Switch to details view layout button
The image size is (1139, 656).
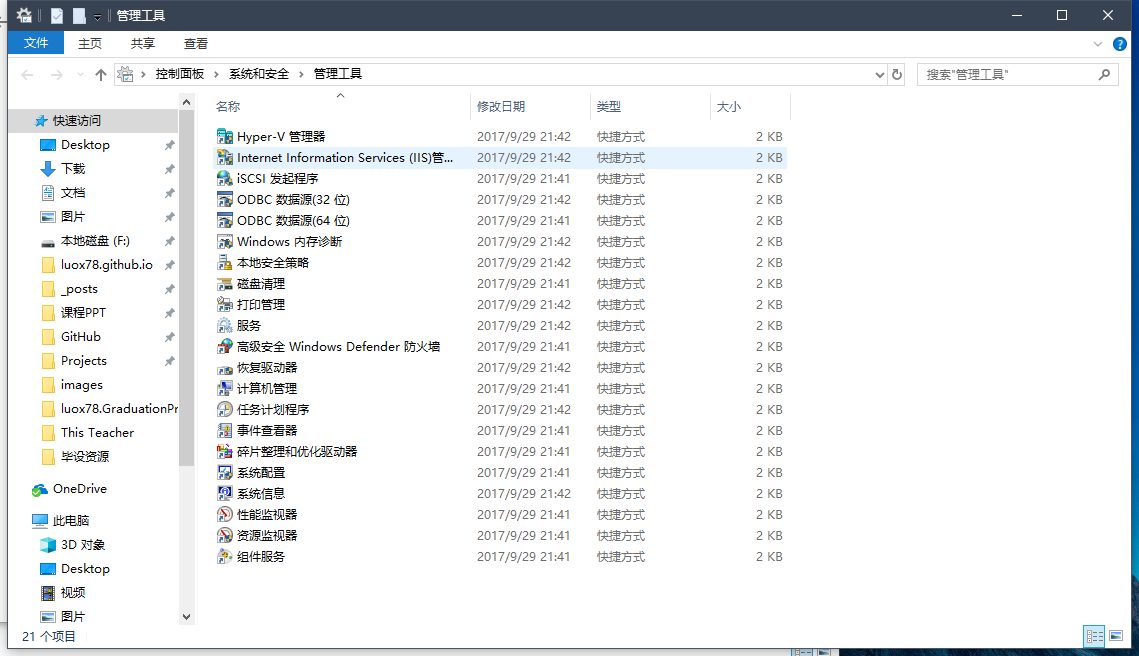click(x=1095, y=636)
